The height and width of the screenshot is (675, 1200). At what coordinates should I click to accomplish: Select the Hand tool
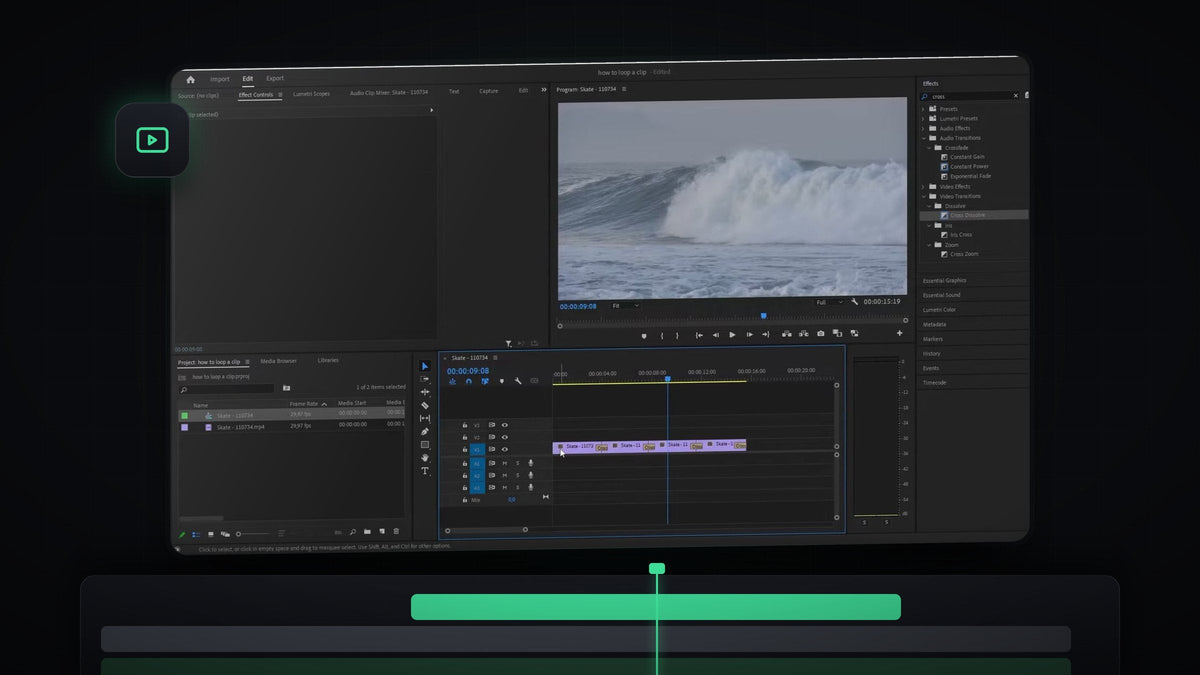(x=424, y=457)
